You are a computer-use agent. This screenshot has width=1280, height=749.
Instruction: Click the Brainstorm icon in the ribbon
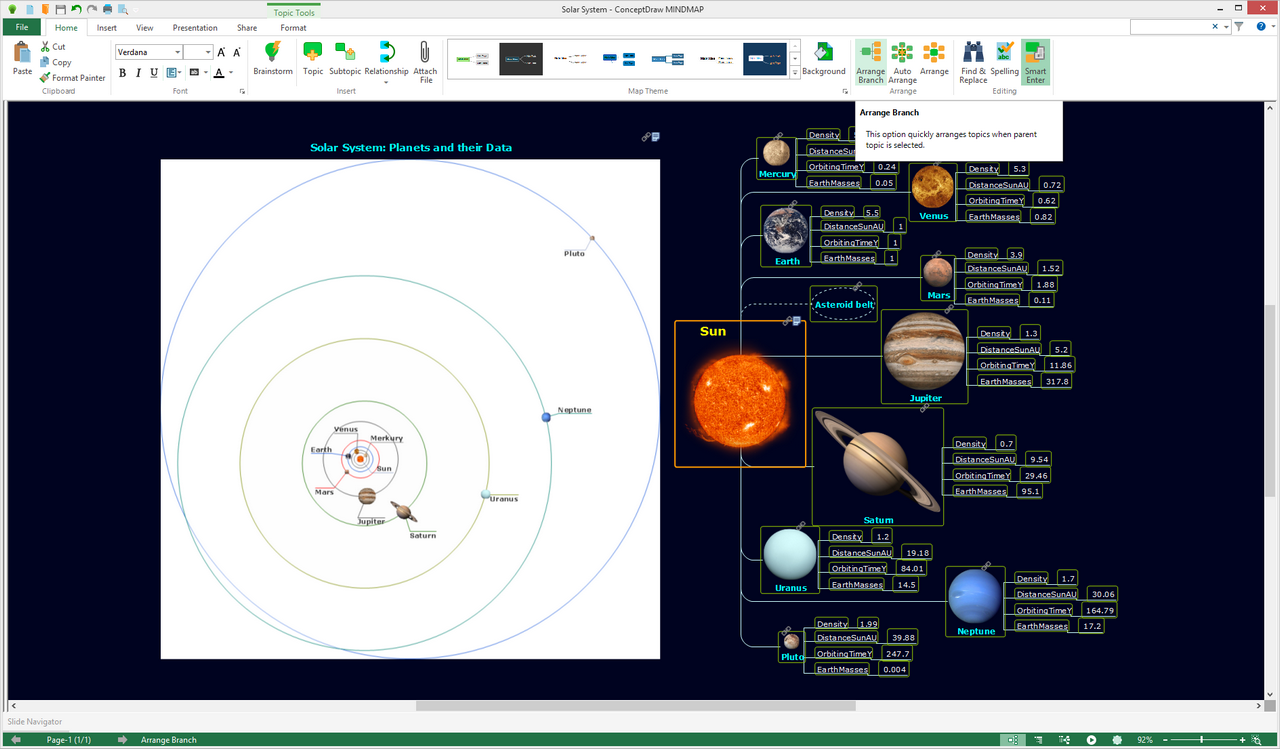[272, 58]
